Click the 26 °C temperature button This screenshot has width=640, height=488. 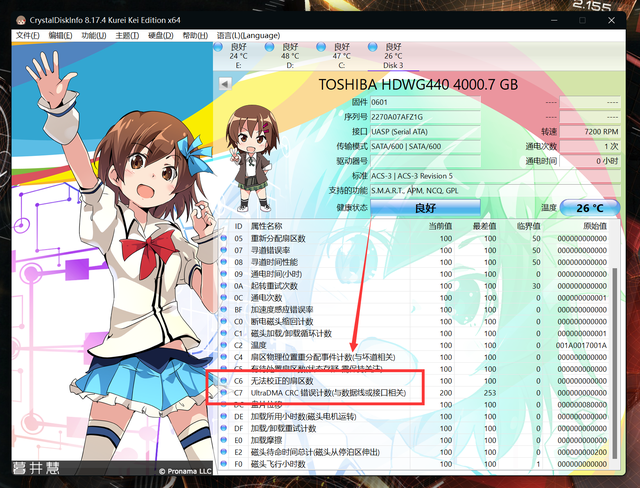(x=590, y=208)
